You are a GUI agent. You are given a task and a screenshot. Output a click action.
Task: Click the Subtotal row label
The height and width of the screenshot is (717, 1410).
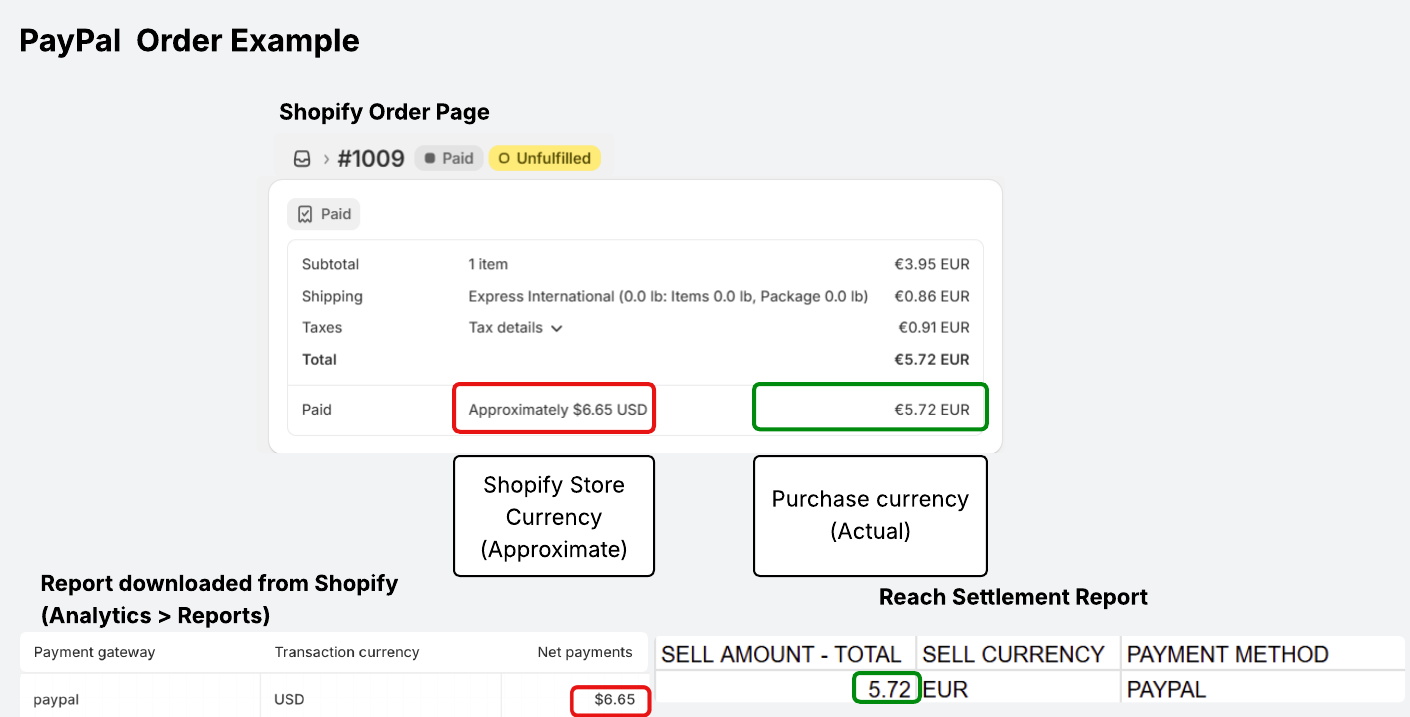coord(330,264)
